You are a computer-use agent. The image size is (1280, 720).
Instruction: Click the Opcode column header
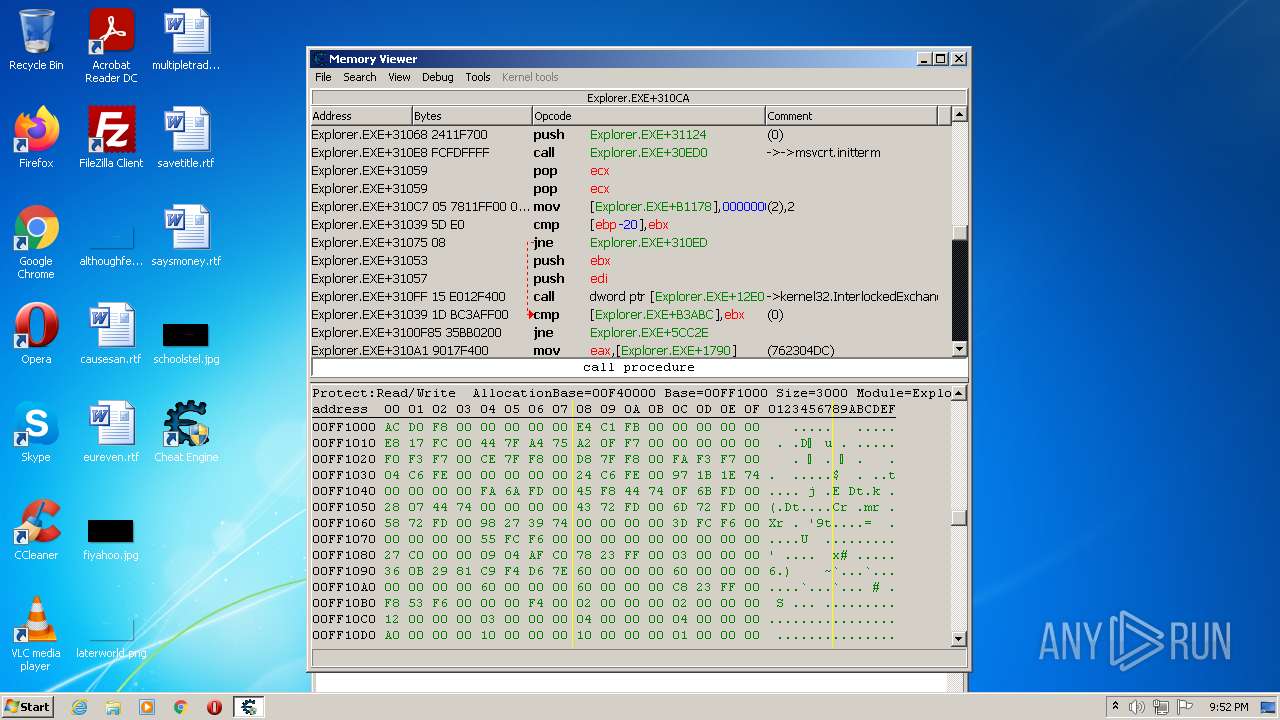coord(649,116)
